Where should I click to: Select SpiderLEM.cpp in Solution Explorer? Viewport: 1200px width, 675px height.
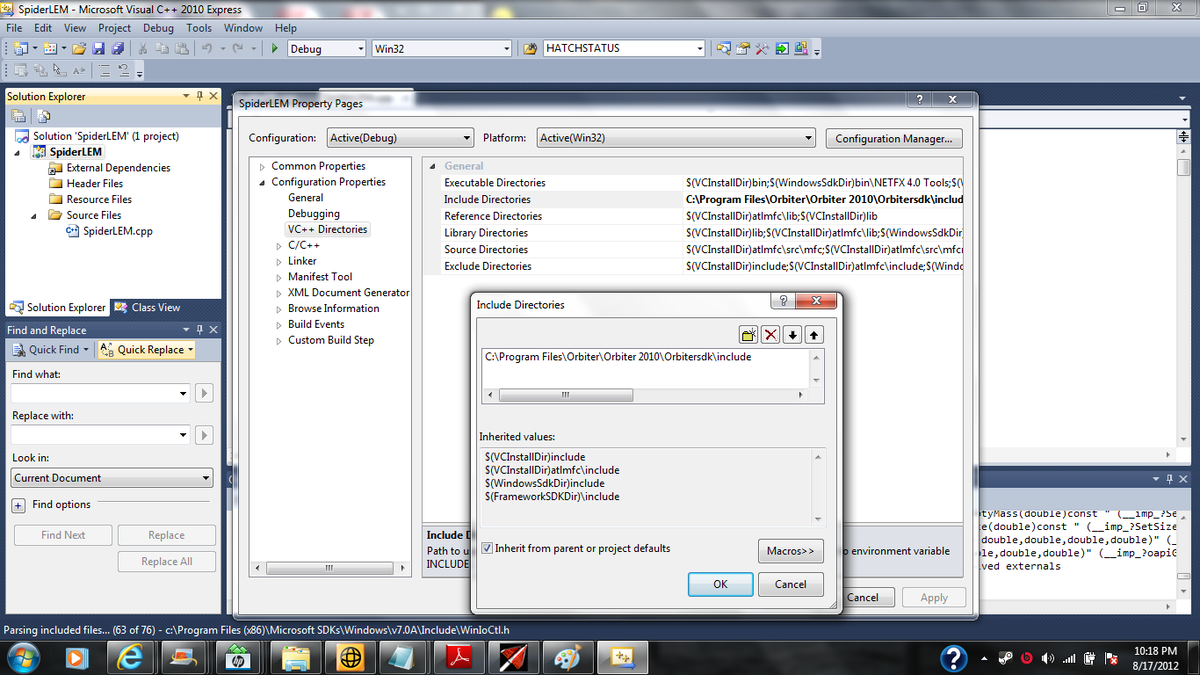tap(118, 231)
